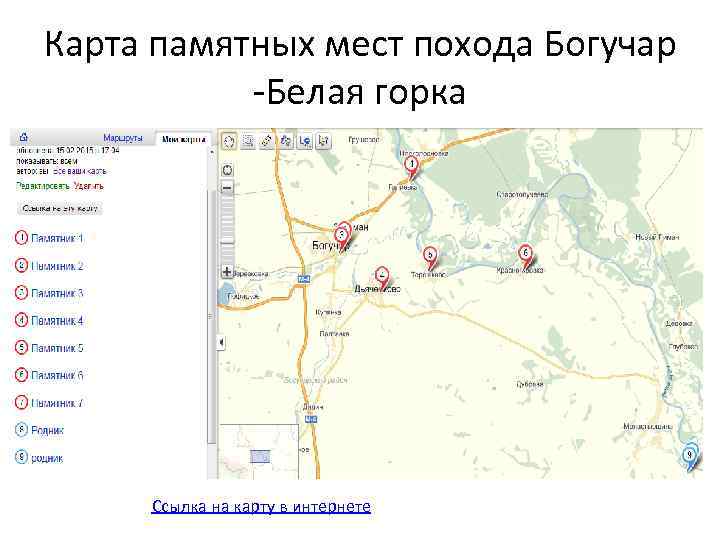Click the home icon in the sidebar header
The image size is (720, 540).
(x=24, y=137)
